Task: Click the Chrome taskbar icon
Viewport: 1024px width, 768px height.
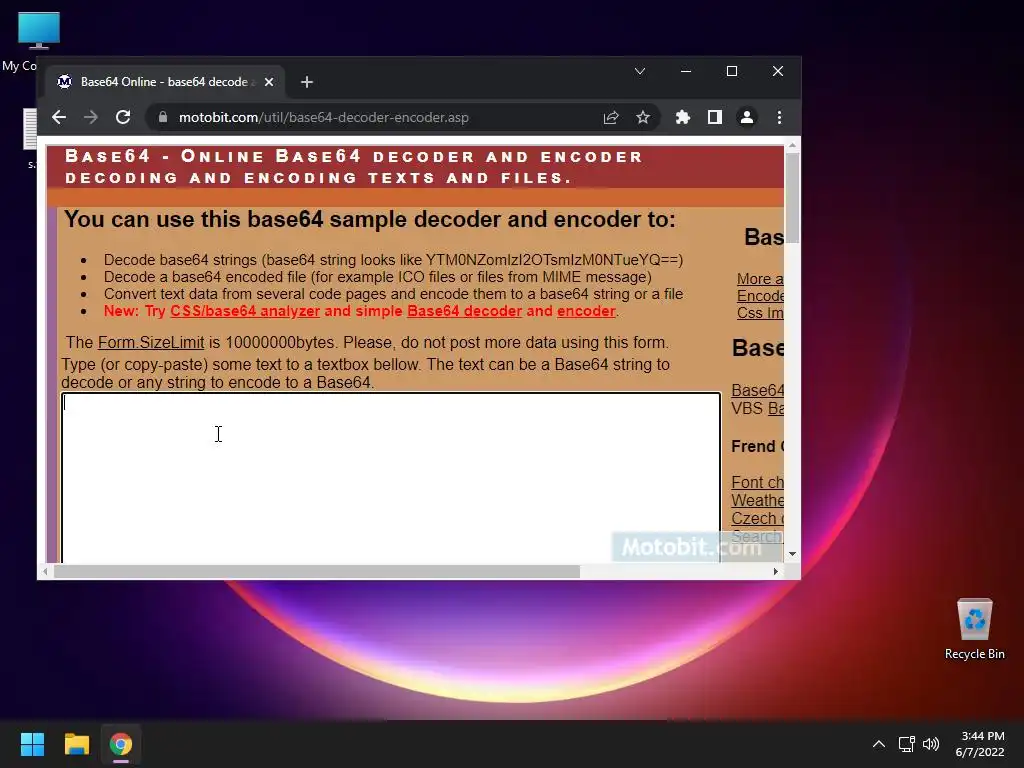Action: [121, 744]
